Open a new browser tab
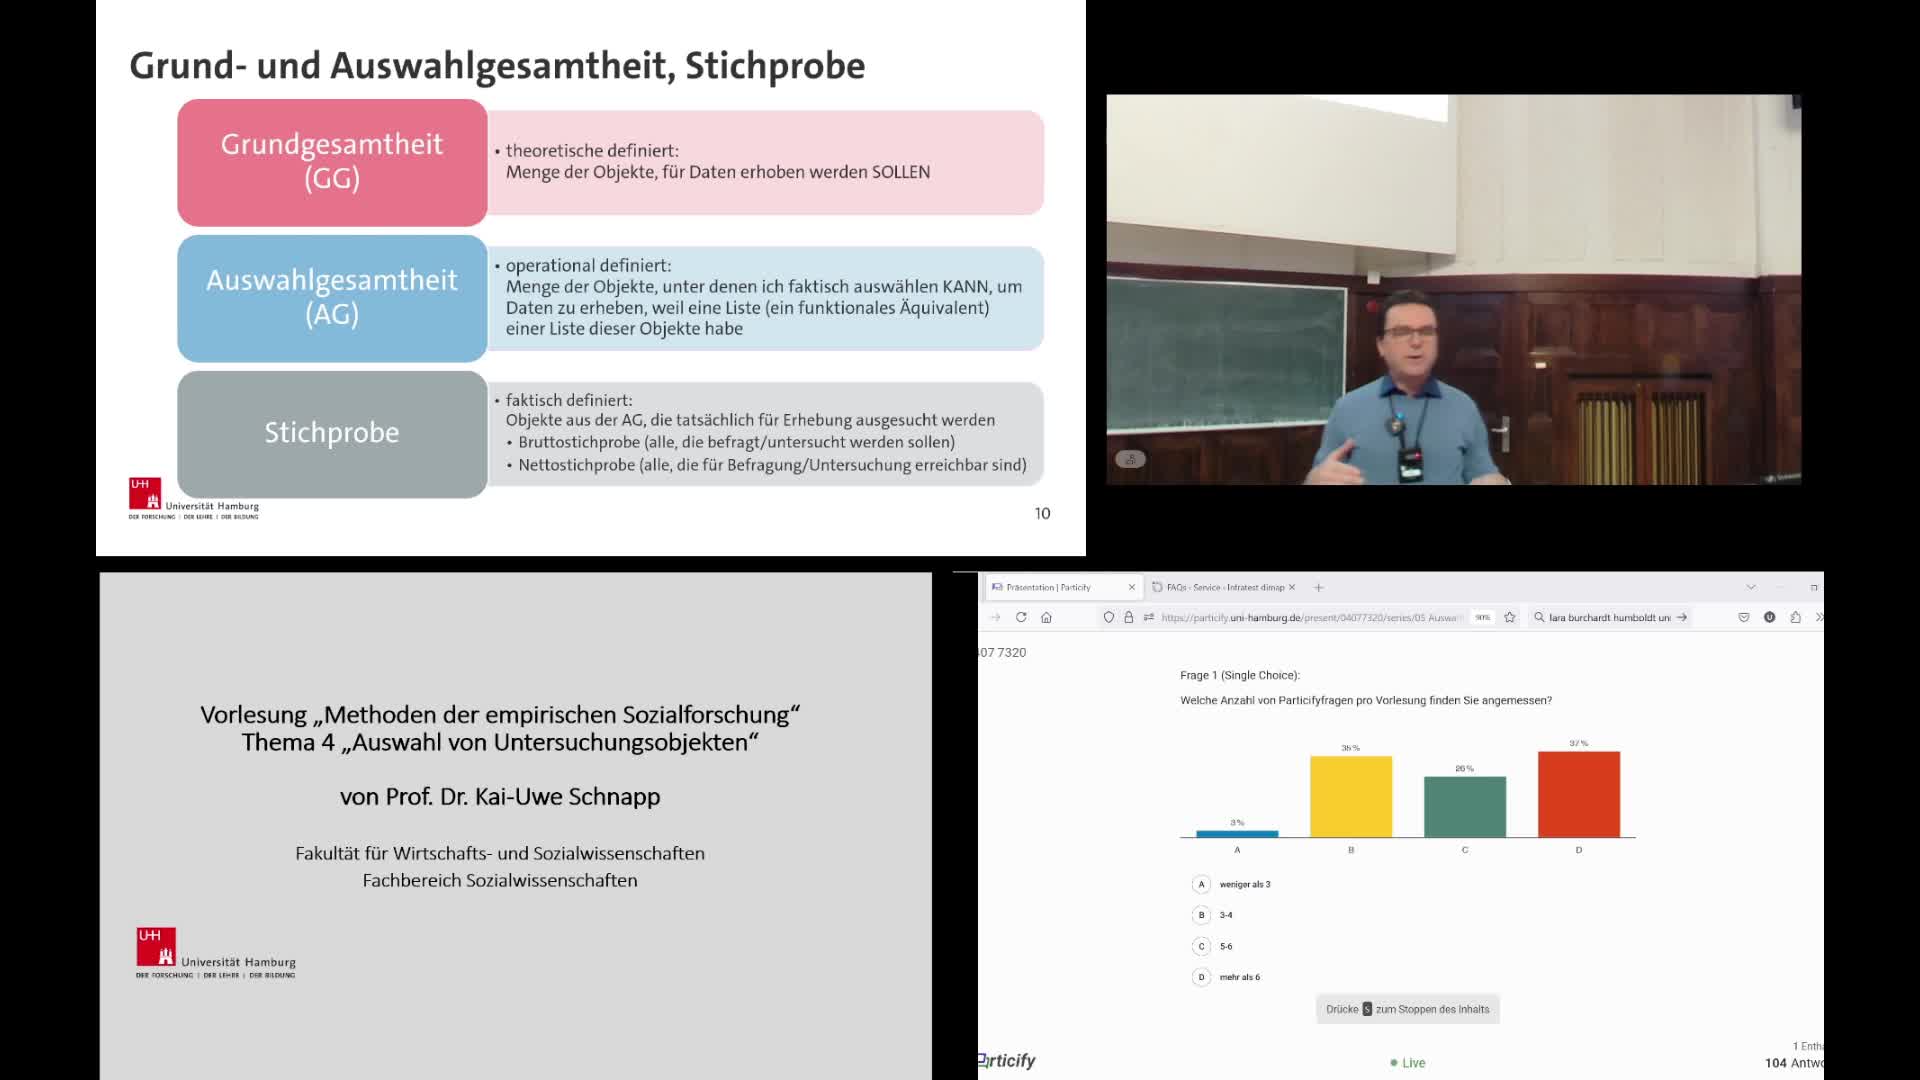The width and height of the screenshot is (1920, 1080). pyautogui.click(x=1318, y=587)
